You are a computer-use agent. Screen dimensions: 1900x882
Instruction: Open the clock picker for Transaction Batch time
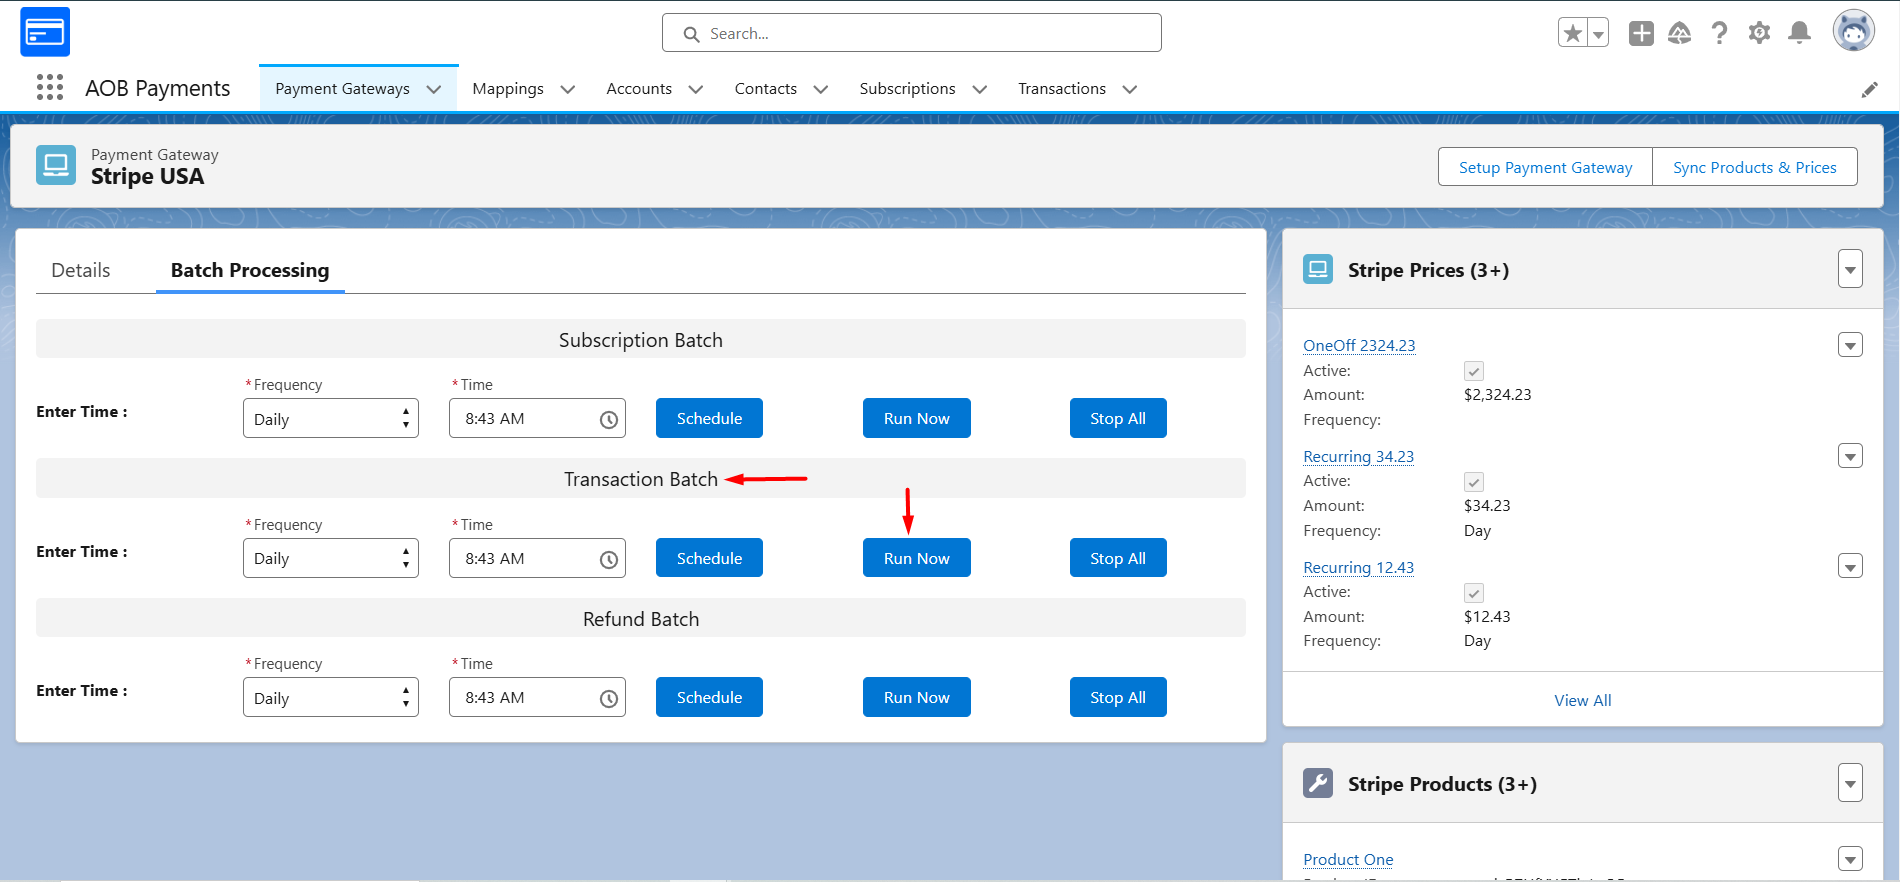608,560
